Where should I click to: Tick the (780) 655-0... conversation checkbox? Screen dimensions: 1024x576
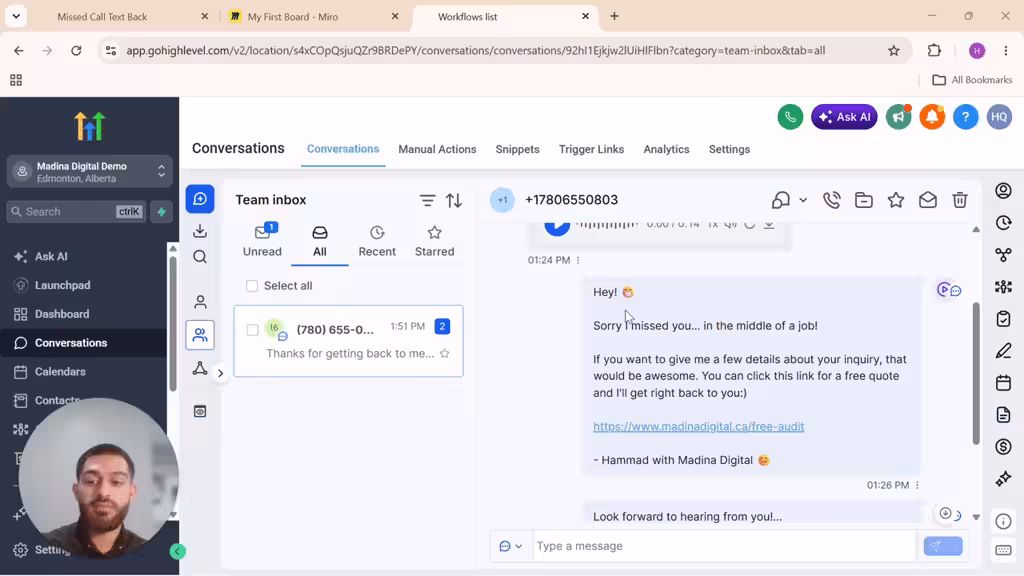252,330
